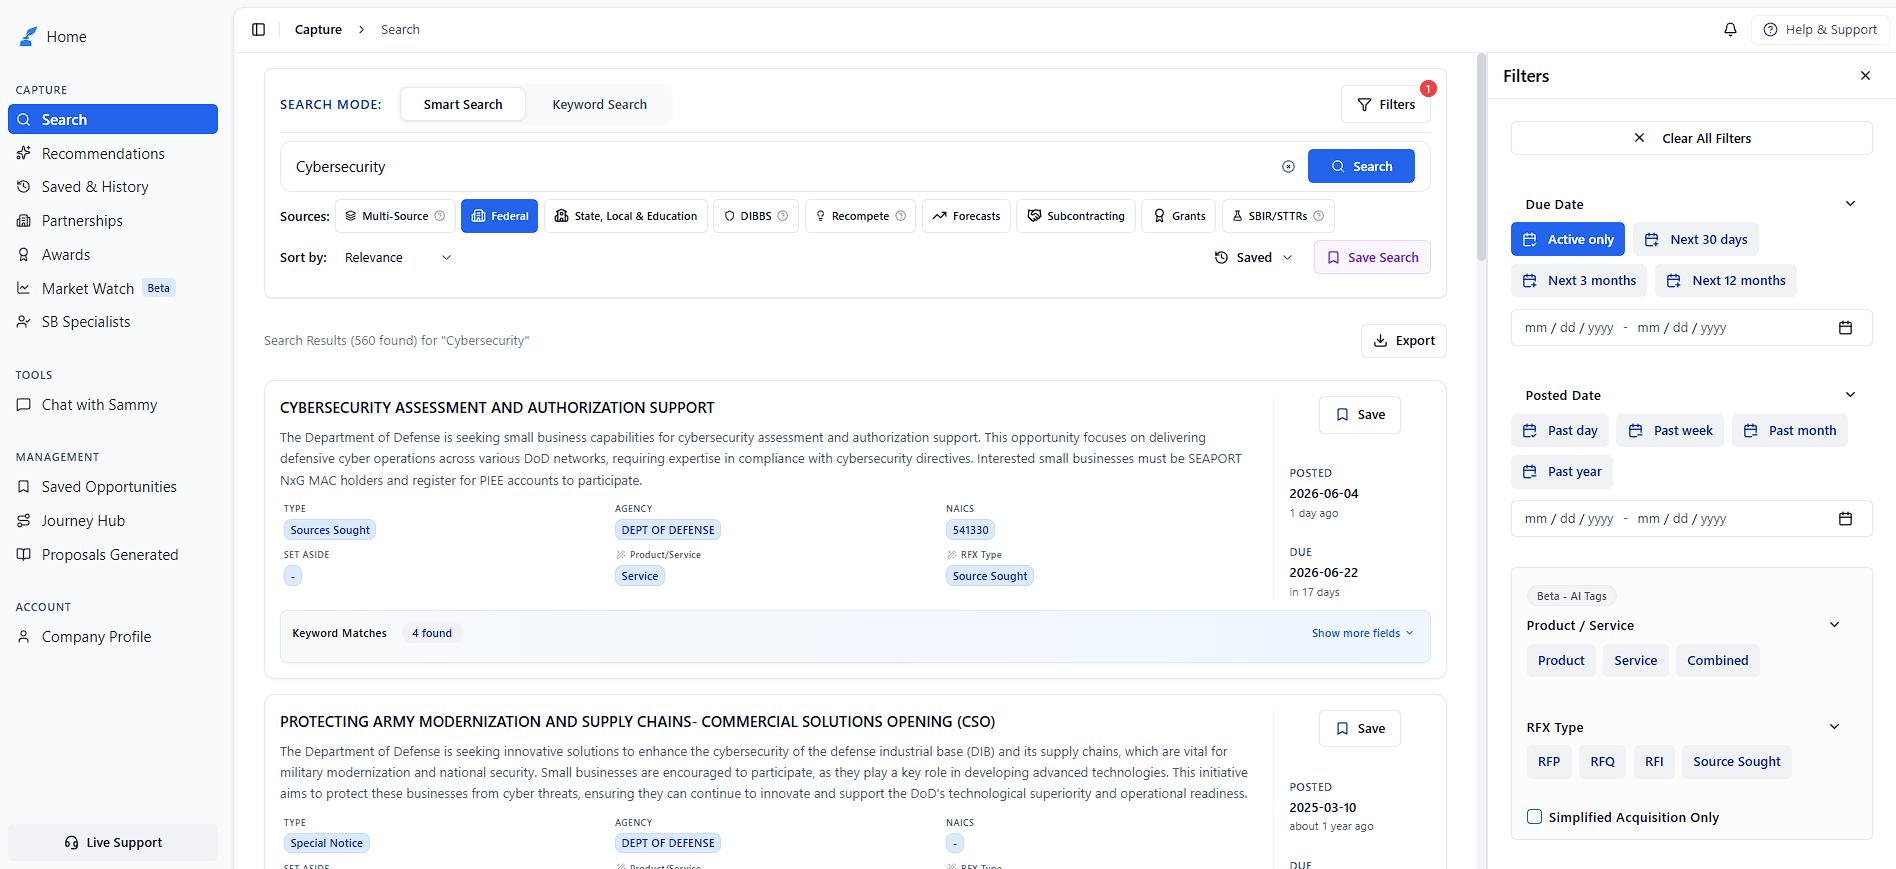Click the DIBBS help question icon
The image size is (1896, 869).
tap(783, 216)
